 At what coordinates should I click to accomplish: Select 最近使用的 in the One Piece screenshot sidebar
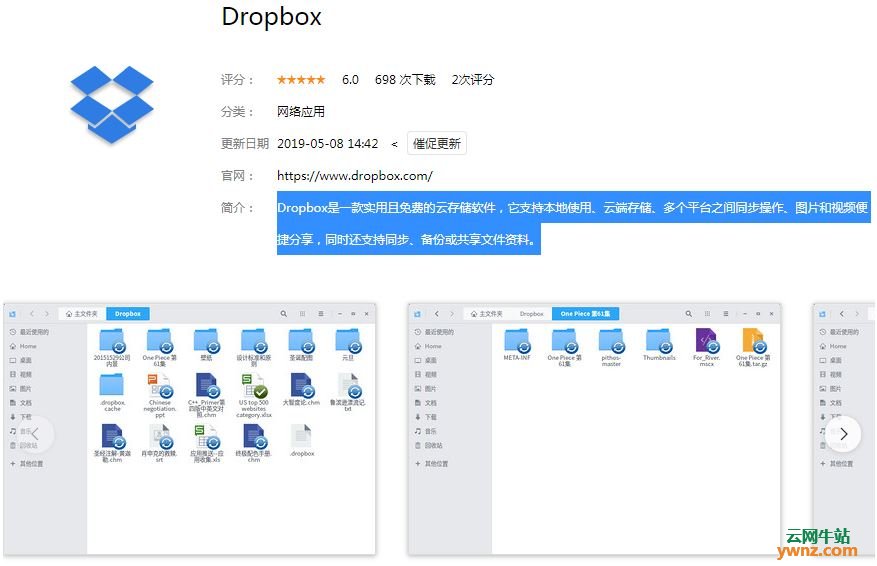pos(435,332)
